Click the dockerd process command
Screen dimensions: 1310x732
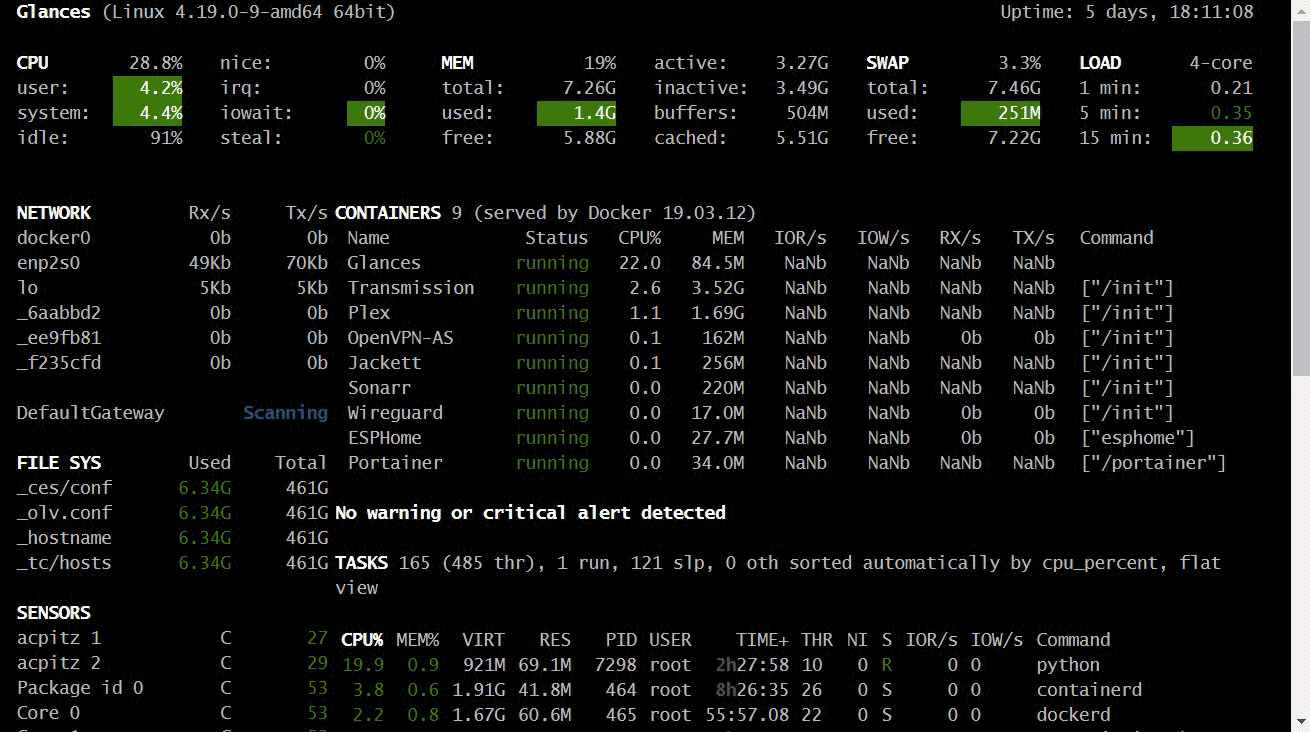click(x=1073, y=715)
